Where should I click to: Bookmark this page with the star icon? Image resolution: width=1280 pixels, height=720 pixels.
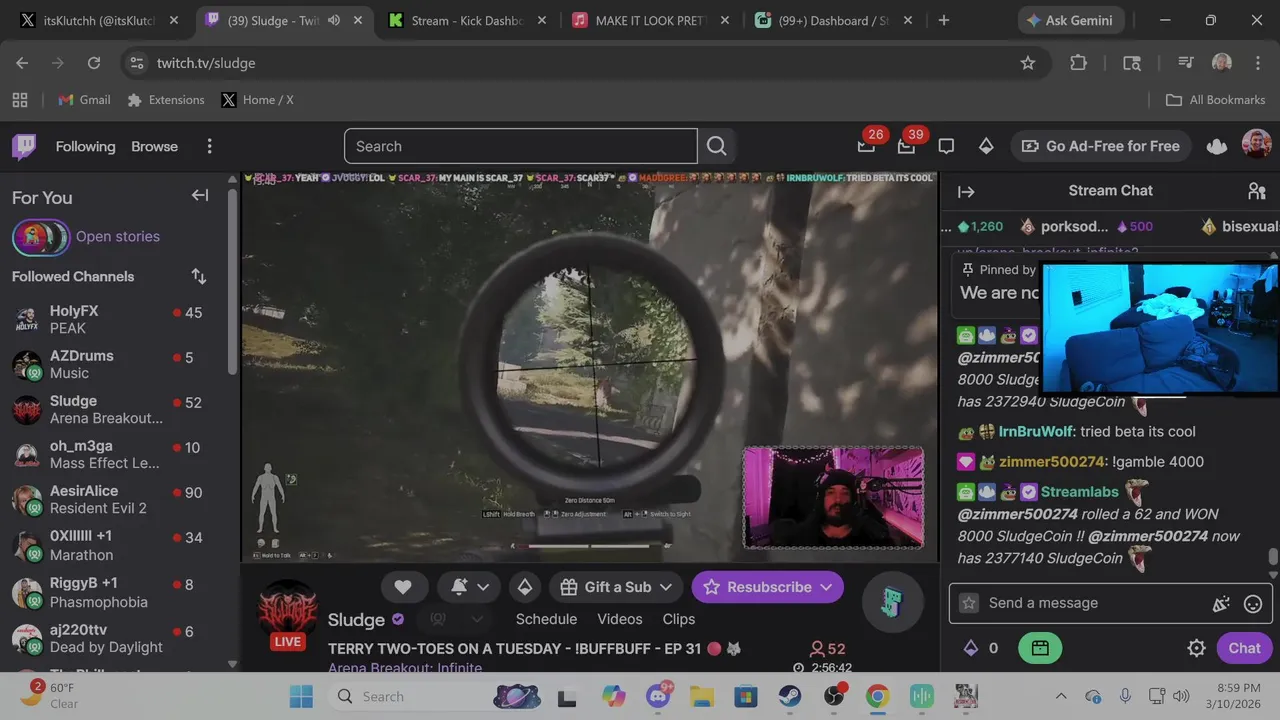[x=1027, y=63]
